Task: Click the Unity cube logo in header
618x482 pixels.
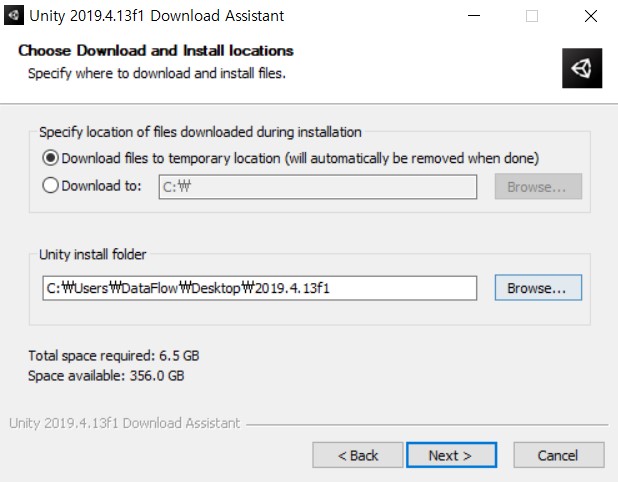Action: (582, 68)
